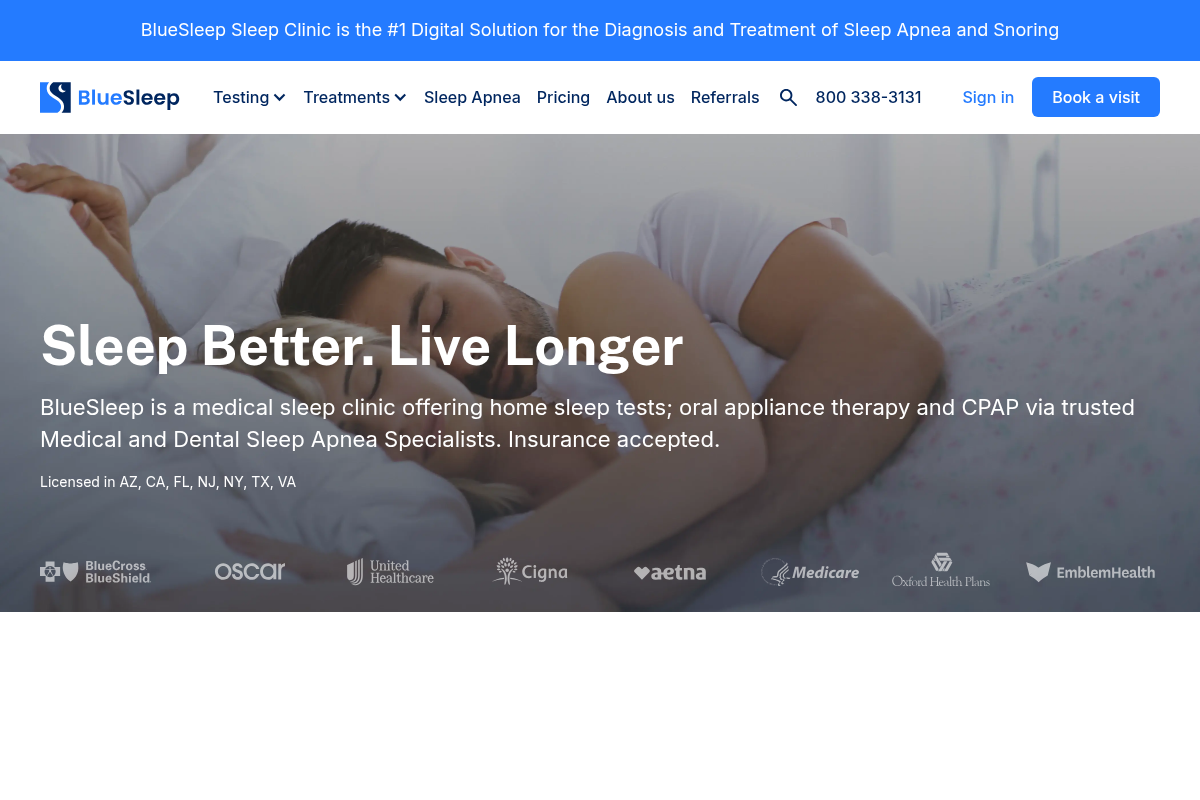Select the EmblemHealth logo
Image resolution: width=1200 pixels, height=800 pixels.
[x=1090, y=572]
